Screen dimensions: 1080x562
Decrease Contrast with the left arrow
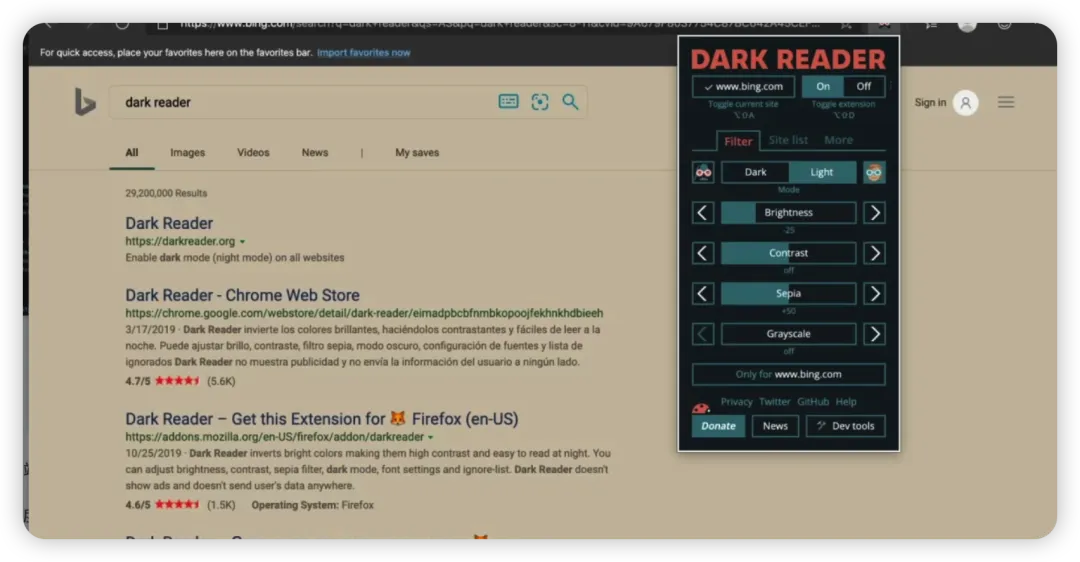coord(703,253)
